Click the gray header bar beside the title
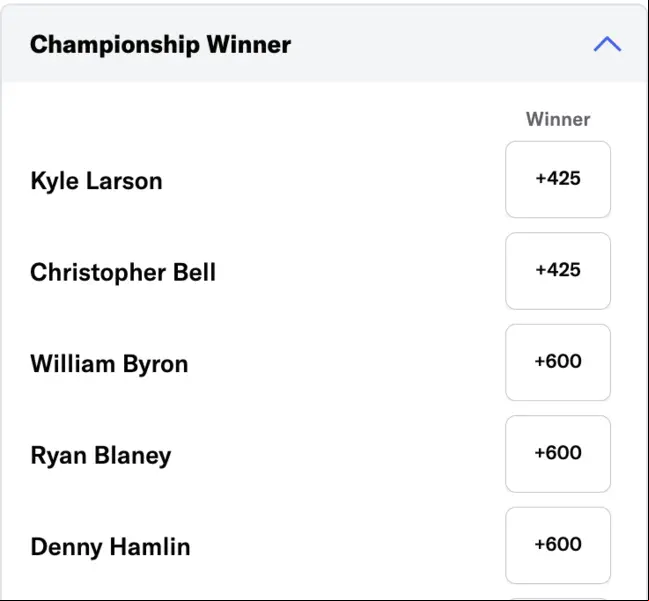Image resolution: width=649 pixels, height=601 pixels. pos(439,44)
